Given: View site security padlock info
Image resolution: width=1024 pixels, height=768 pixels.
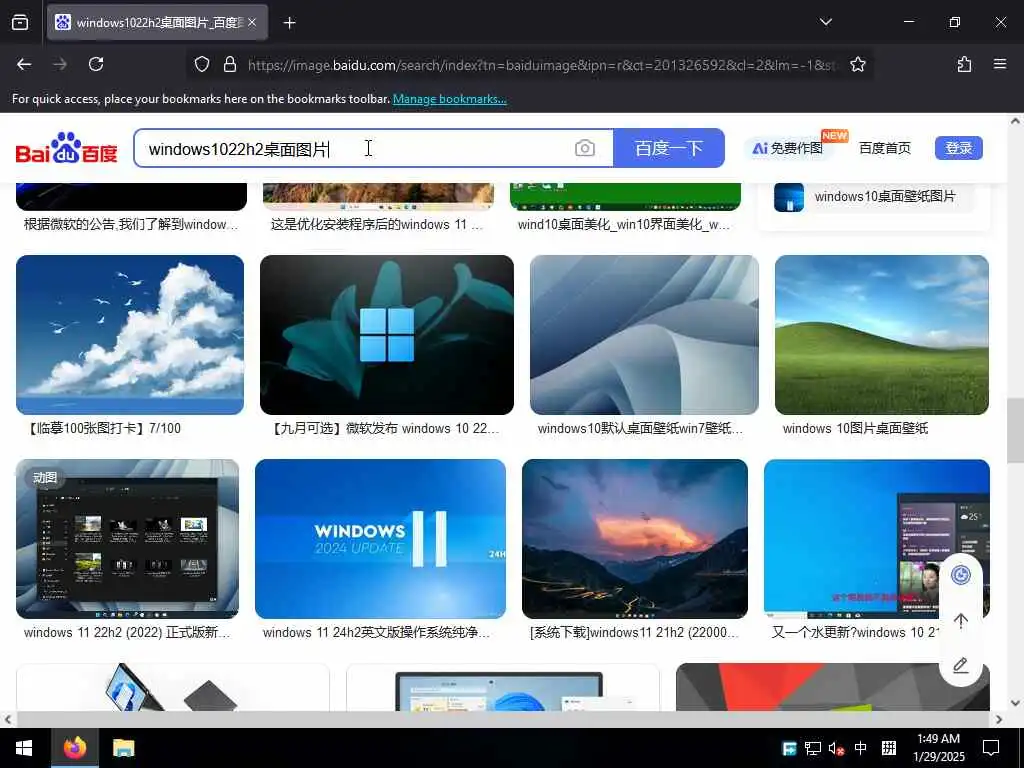Looking at the screenshot, I should pos(230,64).
